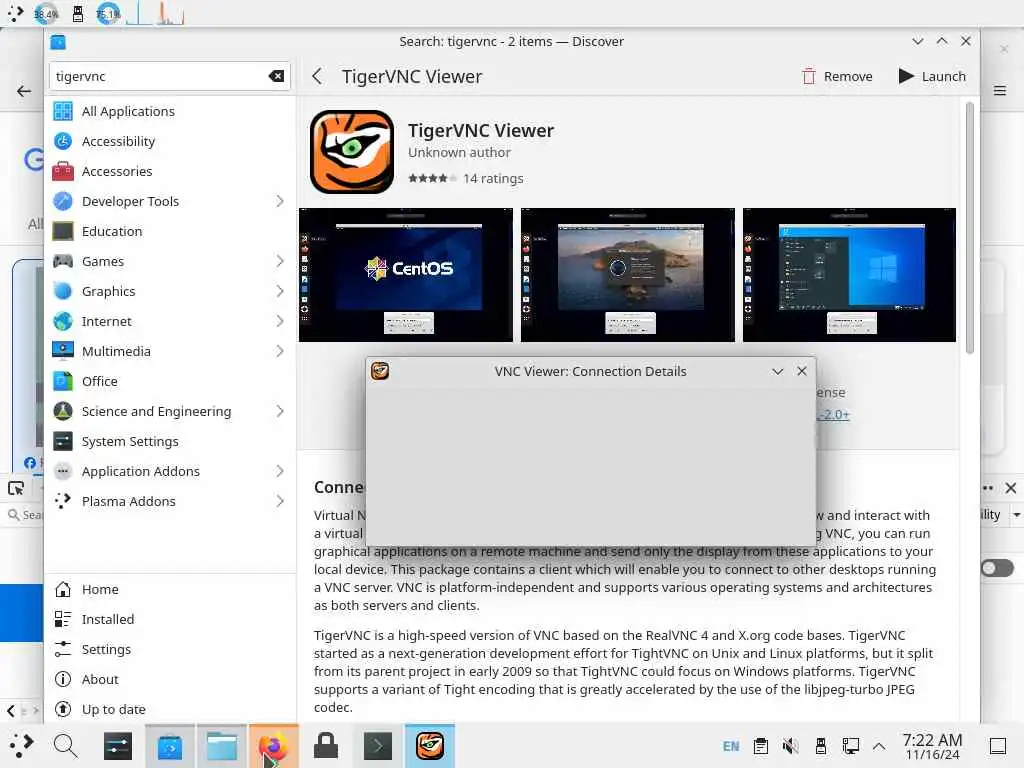Screen dimensions: 1024x768
Task: Expand Plasma Addons subcategories
Action: pos(280,502)
